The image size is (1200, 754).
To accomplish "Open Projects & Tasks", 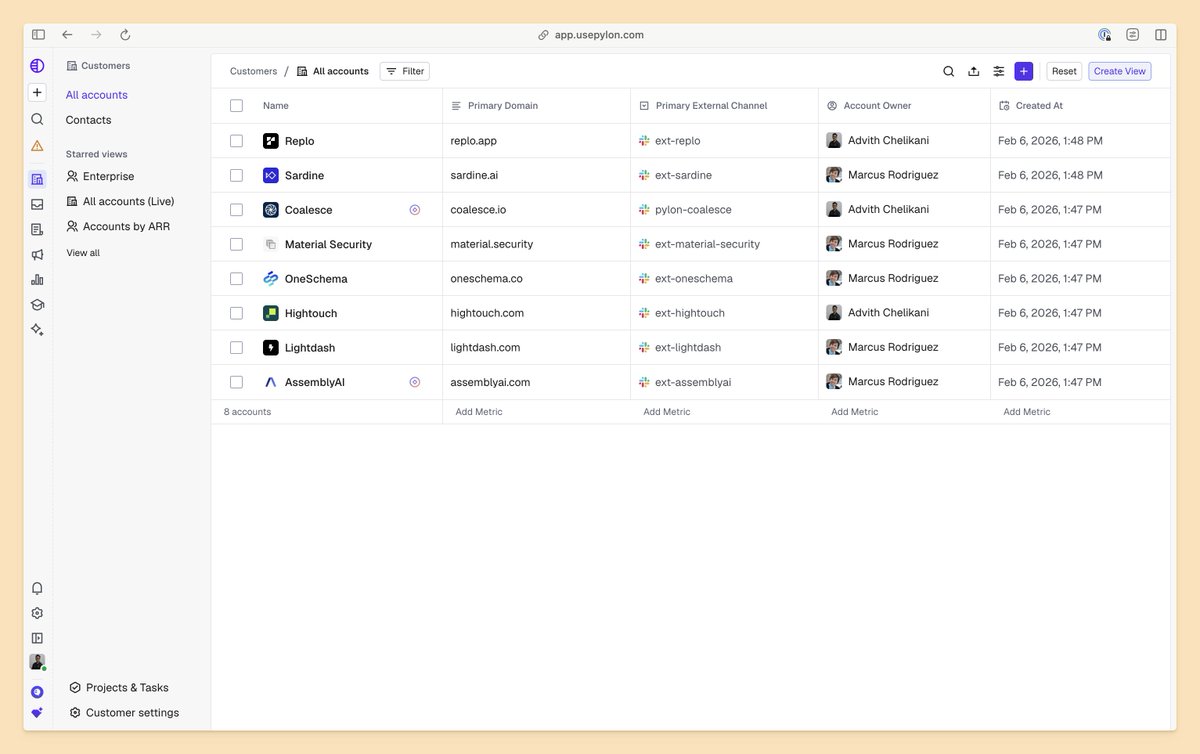I will [118, 688].
